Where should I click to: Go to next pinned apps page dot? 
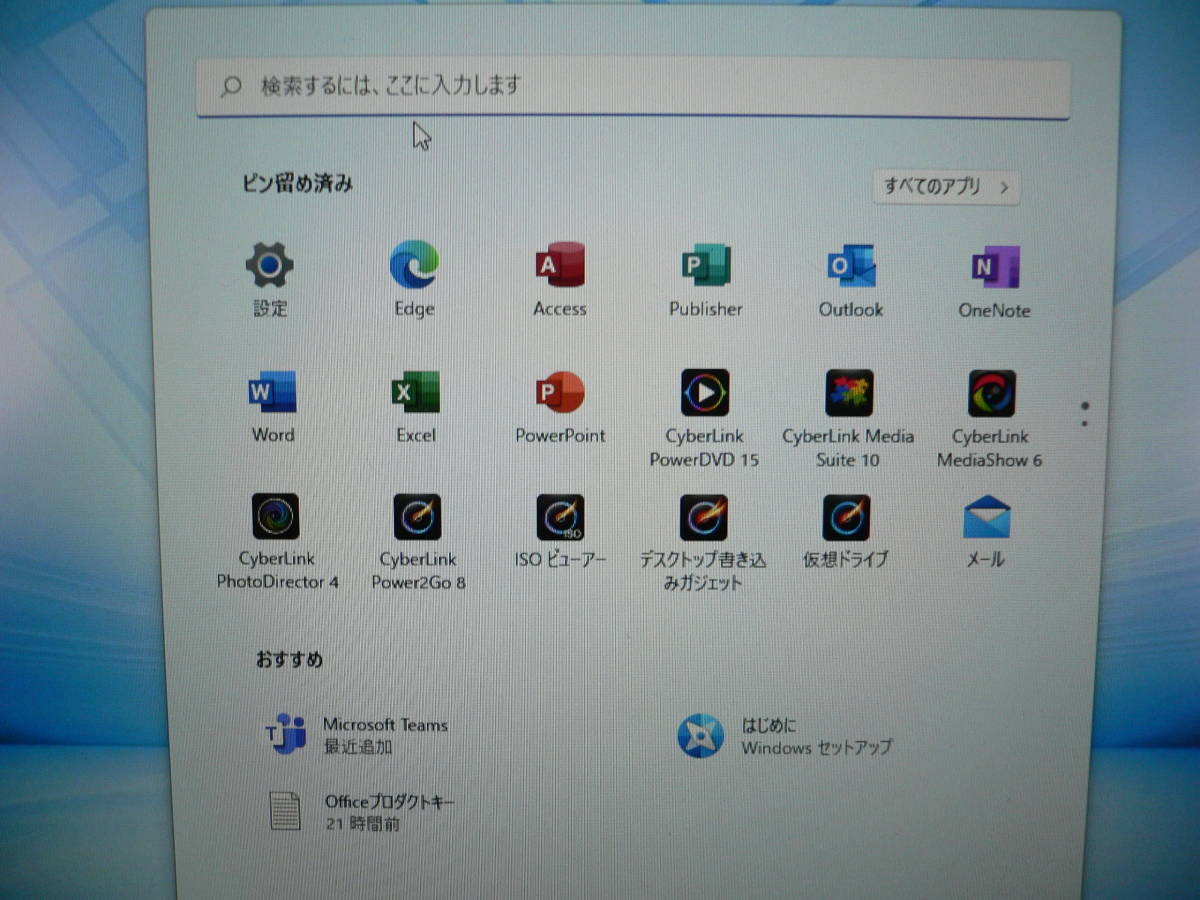pyautogui.click(x=1085, y=424)
